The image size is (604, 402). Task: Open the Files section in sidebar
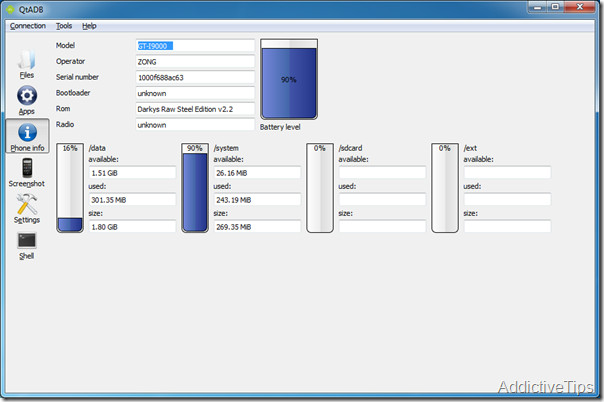click(27, 64)
